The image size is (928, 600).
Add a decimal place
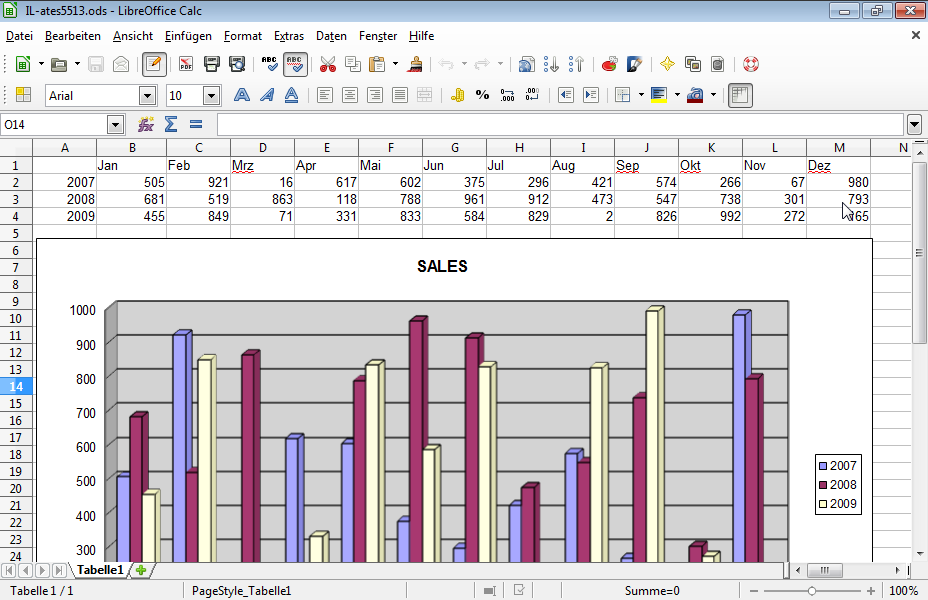507,95
